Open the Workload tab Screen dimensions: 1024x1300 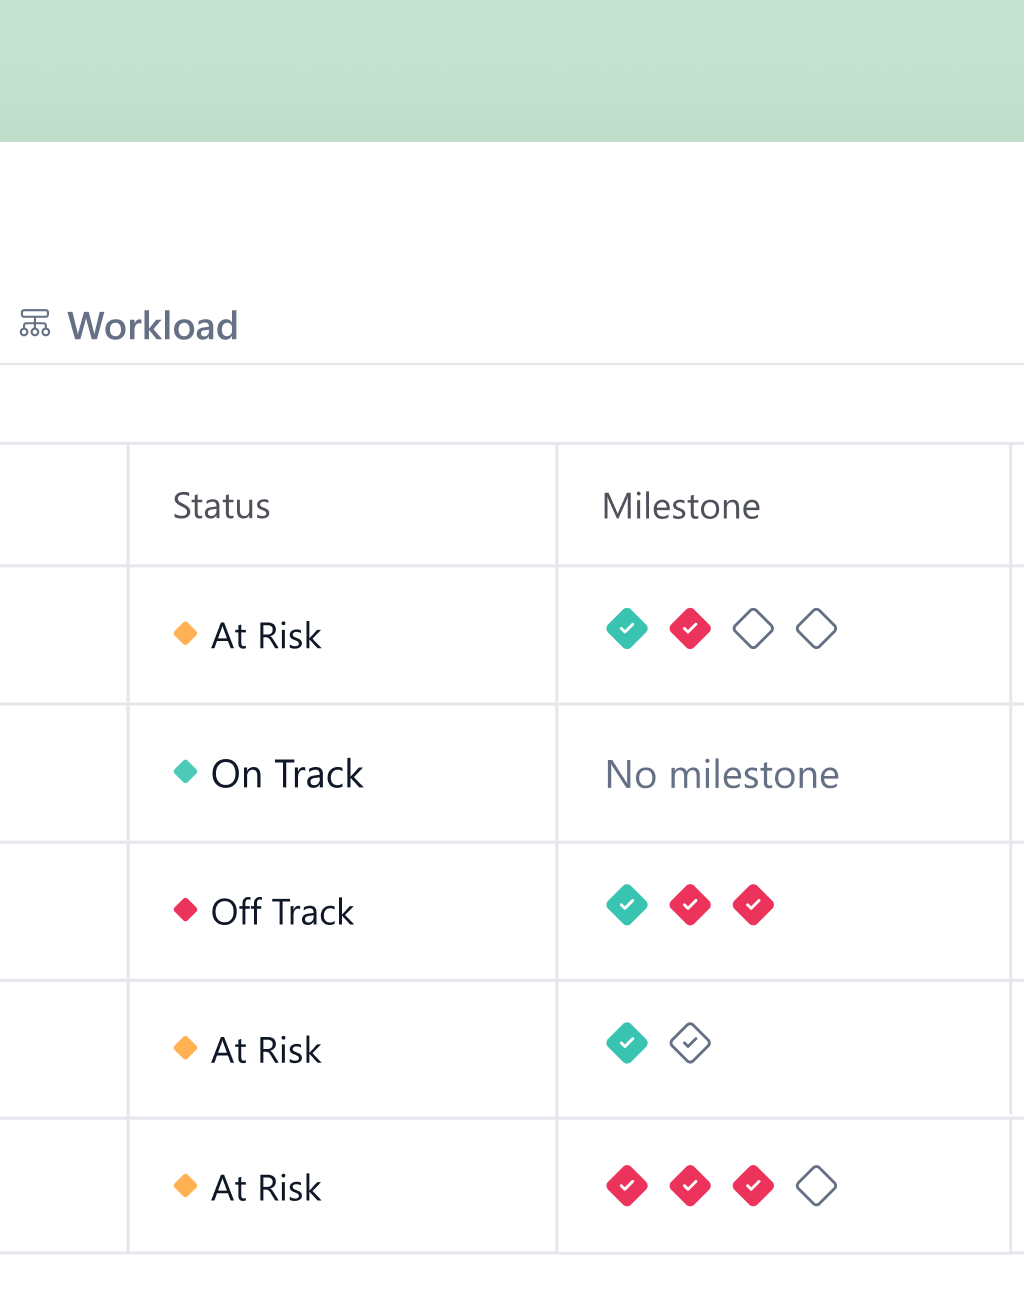pyautogui.click(x=129, y=326)
